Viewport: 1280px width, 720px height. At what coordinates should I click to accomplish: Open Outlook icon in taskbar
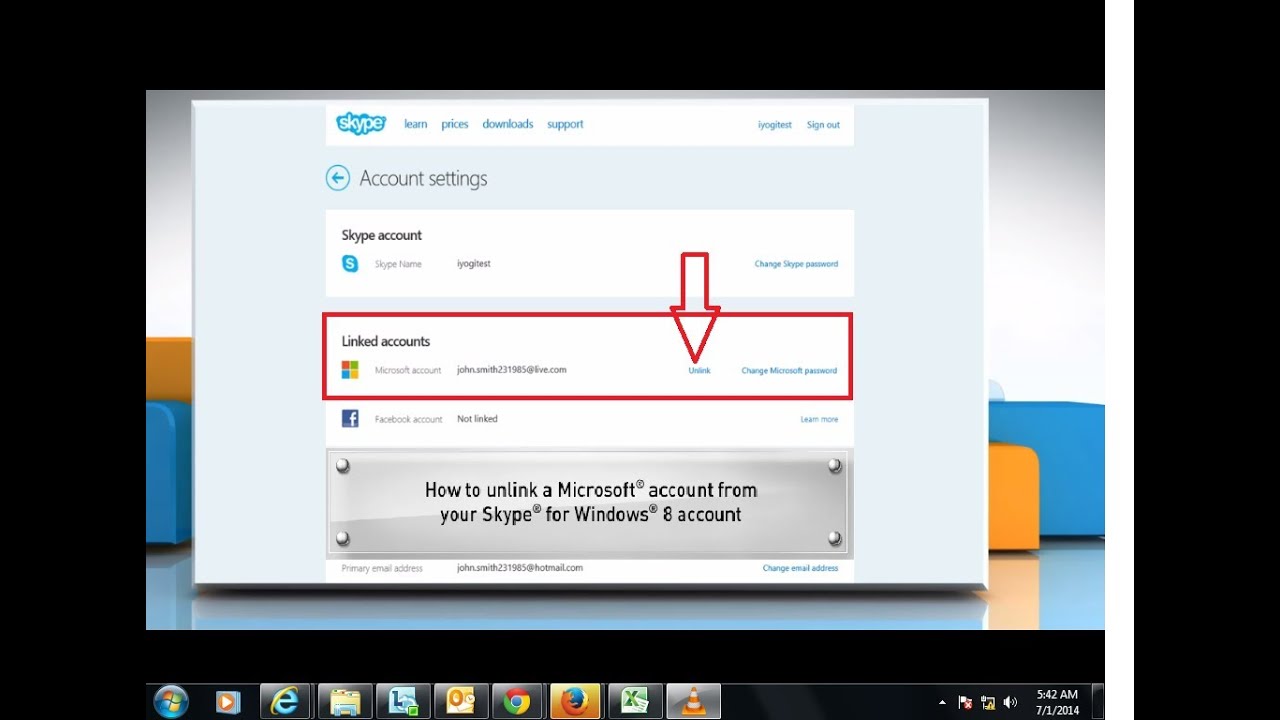[x=462, y=702]
